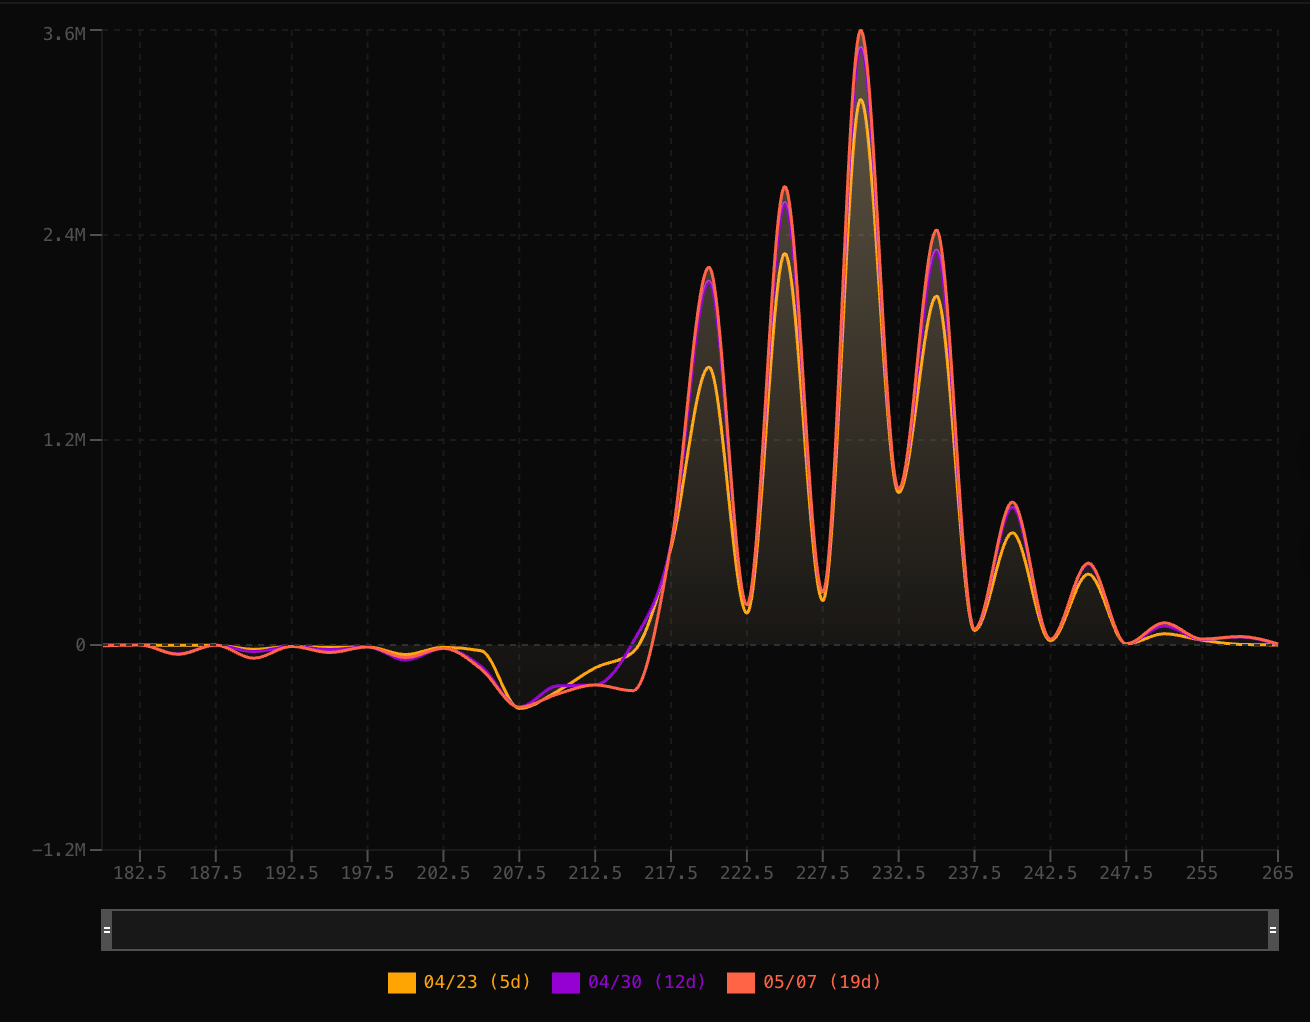
Task: Hide the 04/30 (12d) series label
Action: [647, 982]
